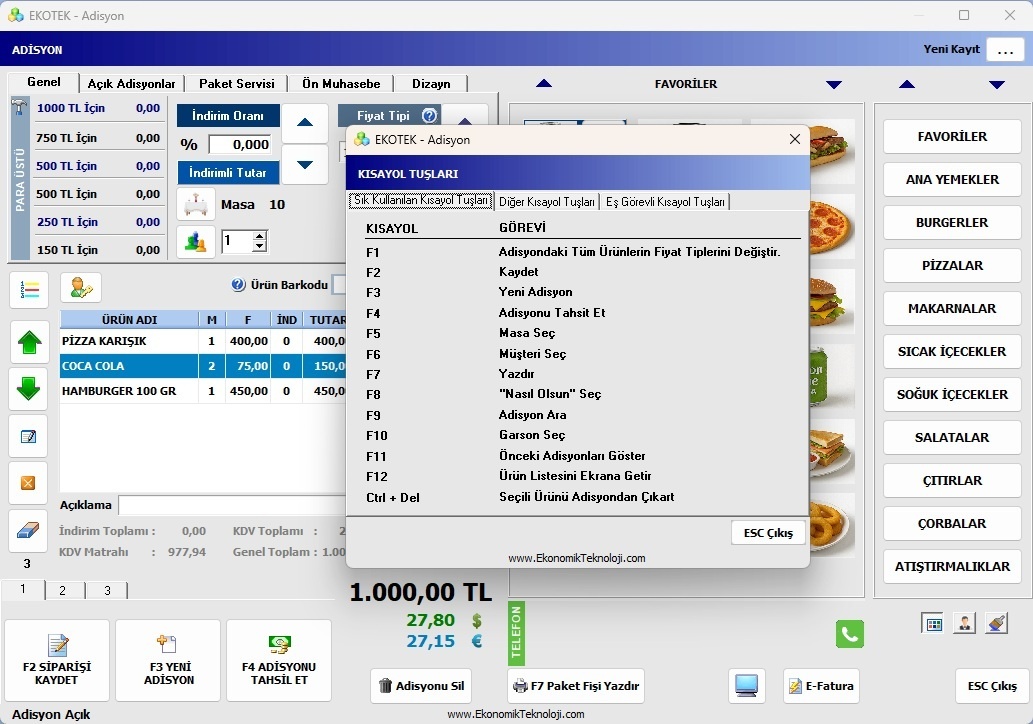The width and height of the screenshot is (1033, 724).
Task: Click the note edit icon below green arrows
Action: [x=28, y=436]
